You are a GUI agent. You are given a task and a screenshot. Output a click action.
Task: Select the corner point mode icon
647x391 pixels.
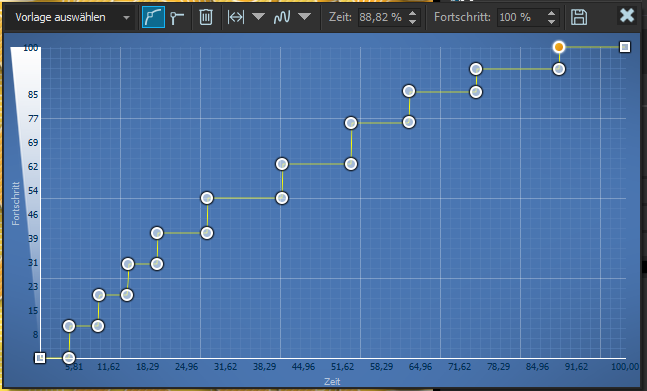177,17
